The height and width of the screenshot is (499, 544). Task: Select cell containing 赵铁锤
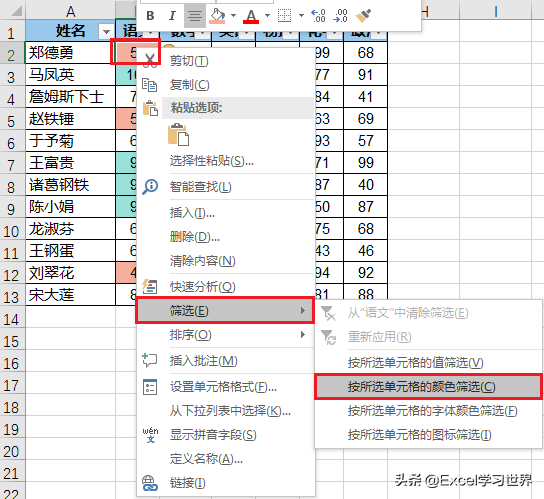(x=70, y=119)
